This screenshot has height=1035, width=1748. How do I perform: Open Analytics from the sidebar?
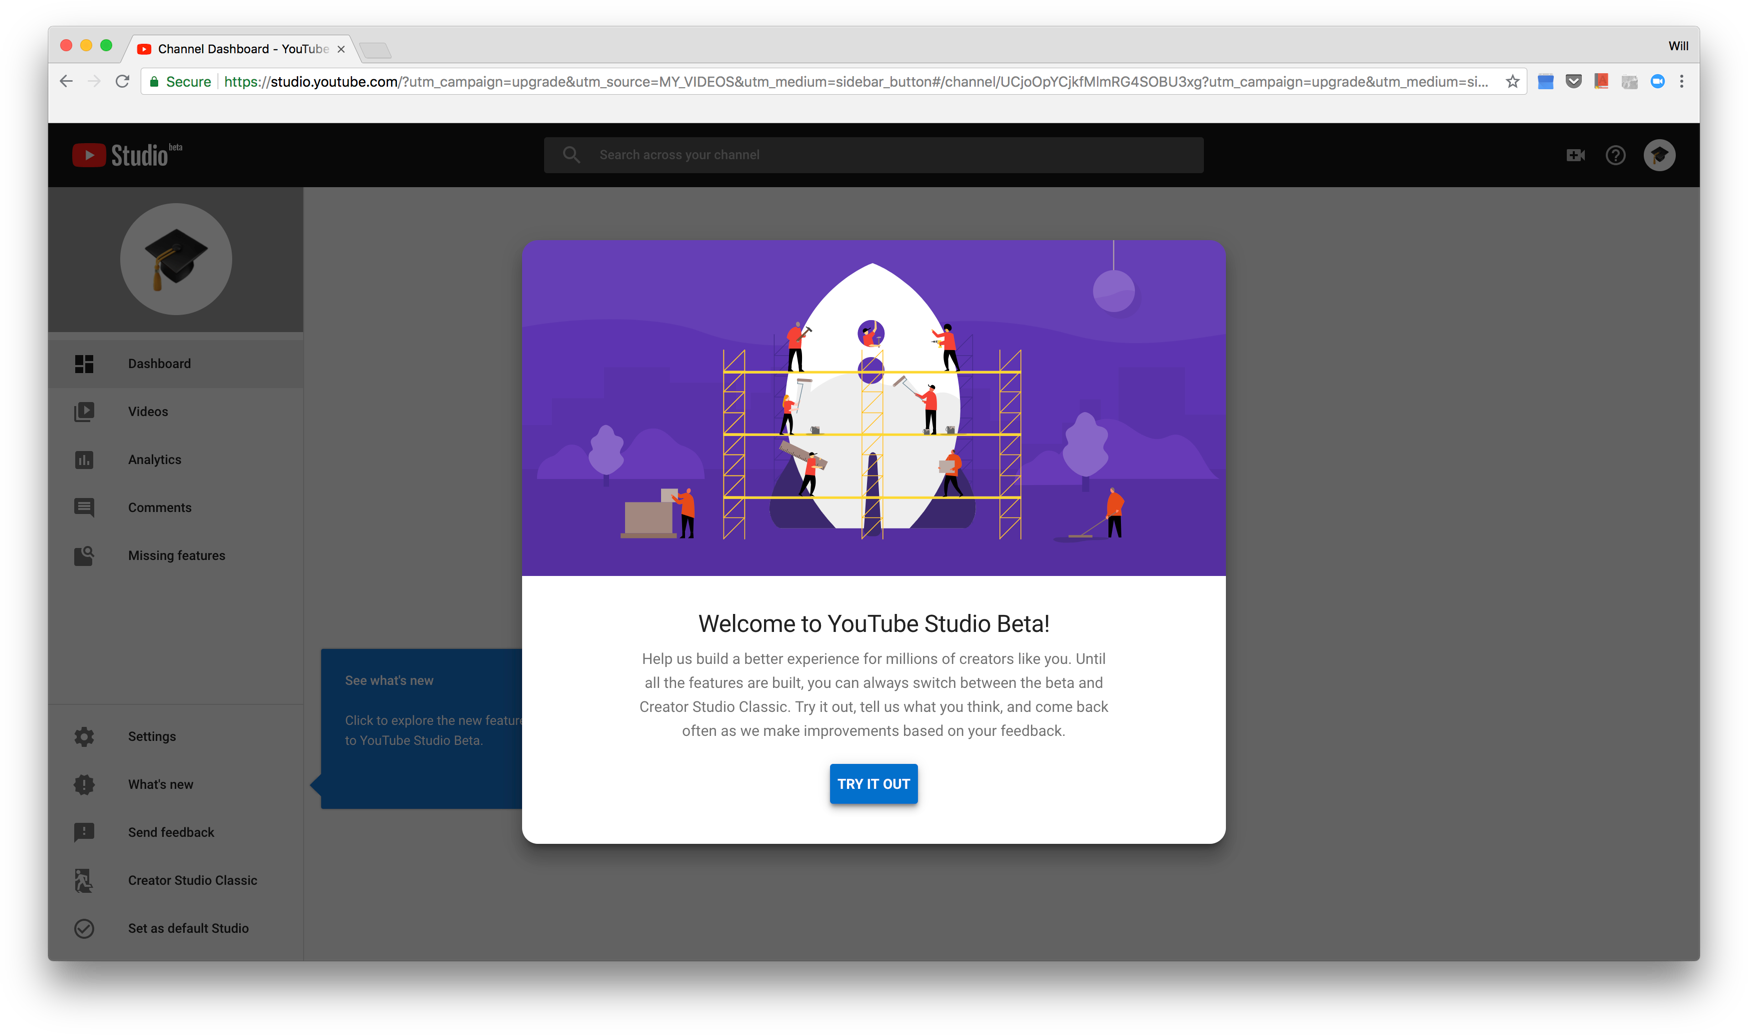tap(176, 460)
